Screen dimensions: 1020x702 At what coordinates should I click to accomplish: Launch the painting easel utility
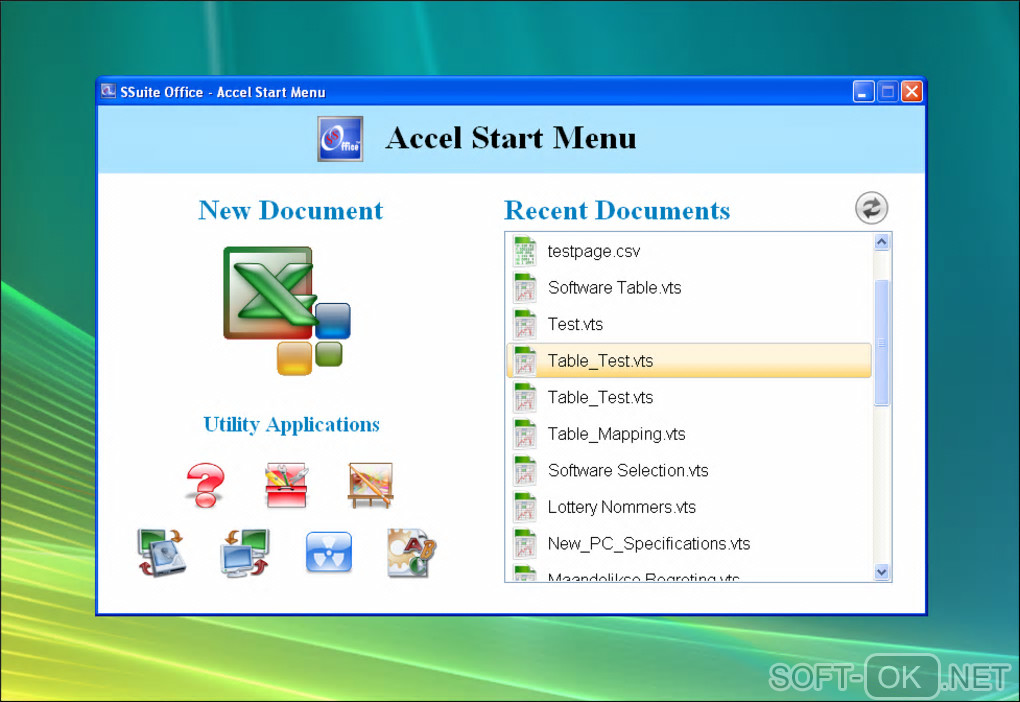[x=370, y=485]
